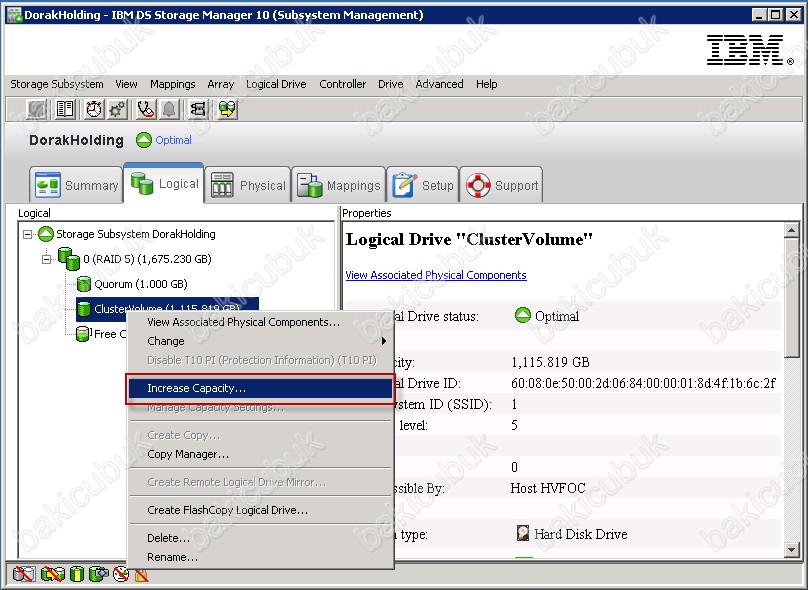Switch to the Setup tab

coord(423,185)
